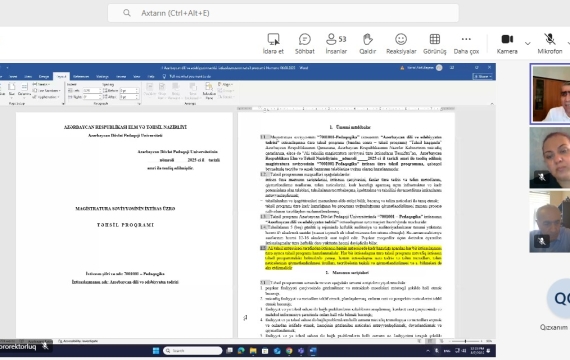570x360 pixels.
Task: Focus the Axtarın search box in Teams
Action: pos(283,13)
